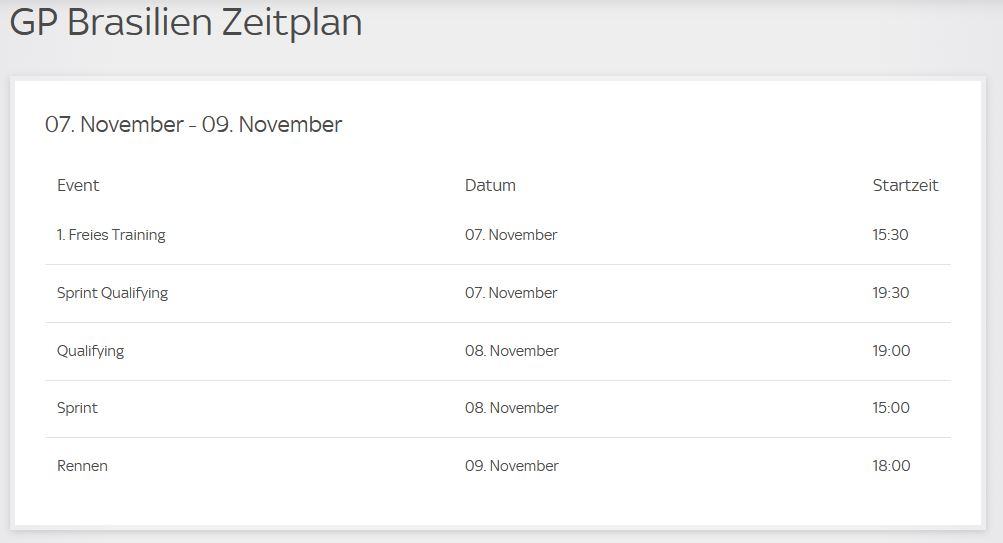
Task: Click the 19:30 start time
Action: click(890, 293)
